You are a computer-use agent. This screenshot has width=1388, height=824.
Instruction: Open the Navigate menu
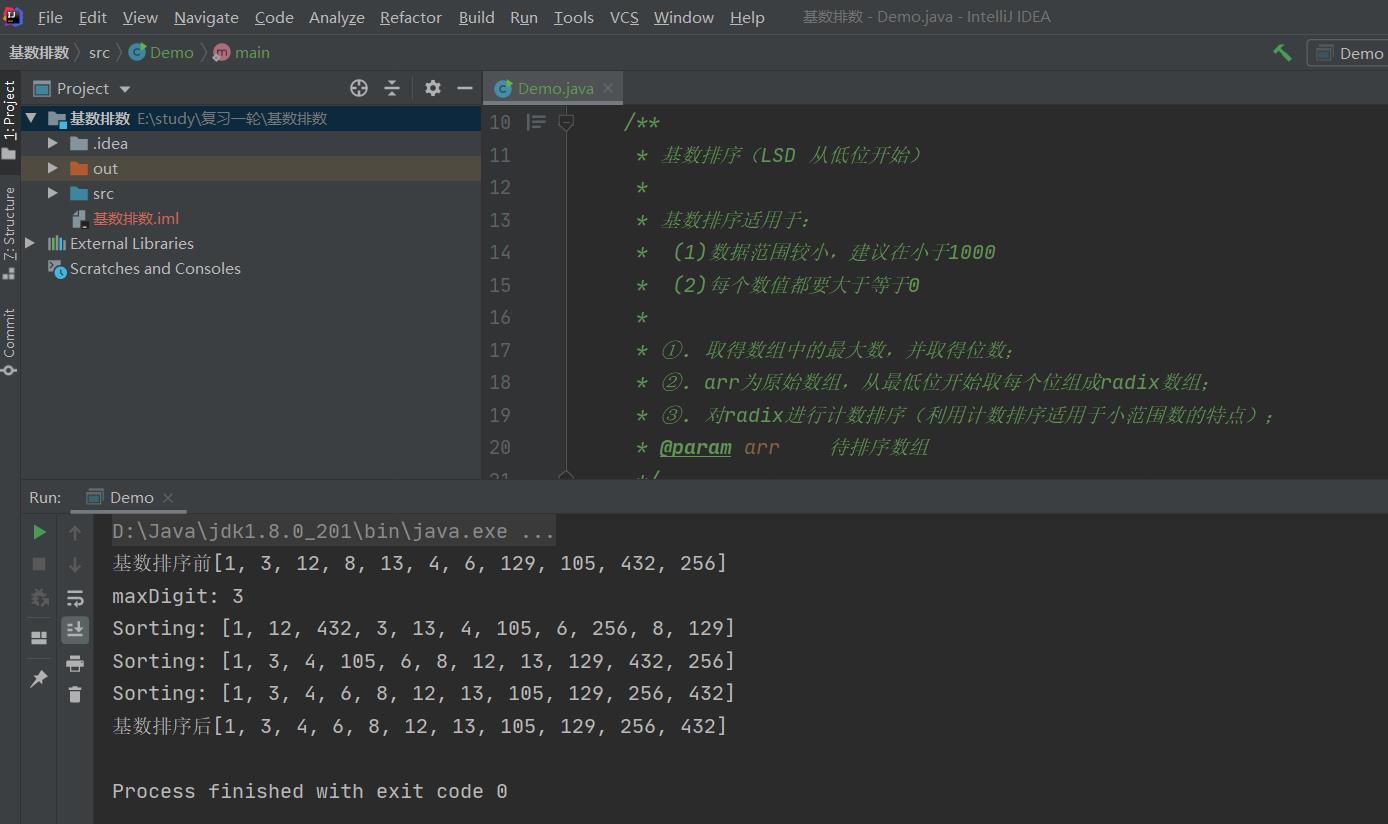[206, 17]
